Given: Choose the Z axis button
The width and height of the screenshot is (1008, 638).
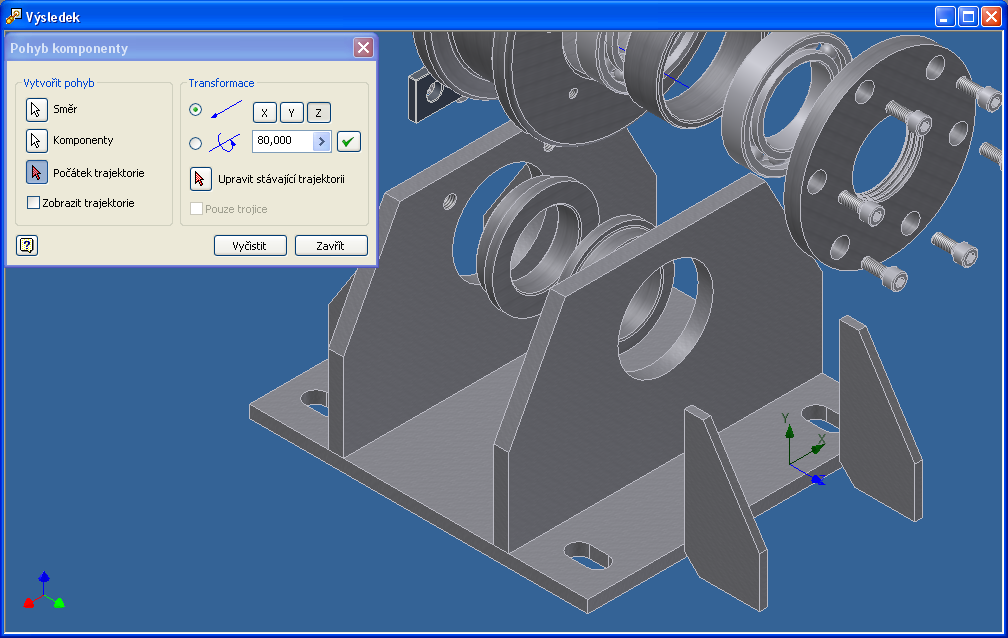Looking at the screenshot, I should (x=318, y=113).
